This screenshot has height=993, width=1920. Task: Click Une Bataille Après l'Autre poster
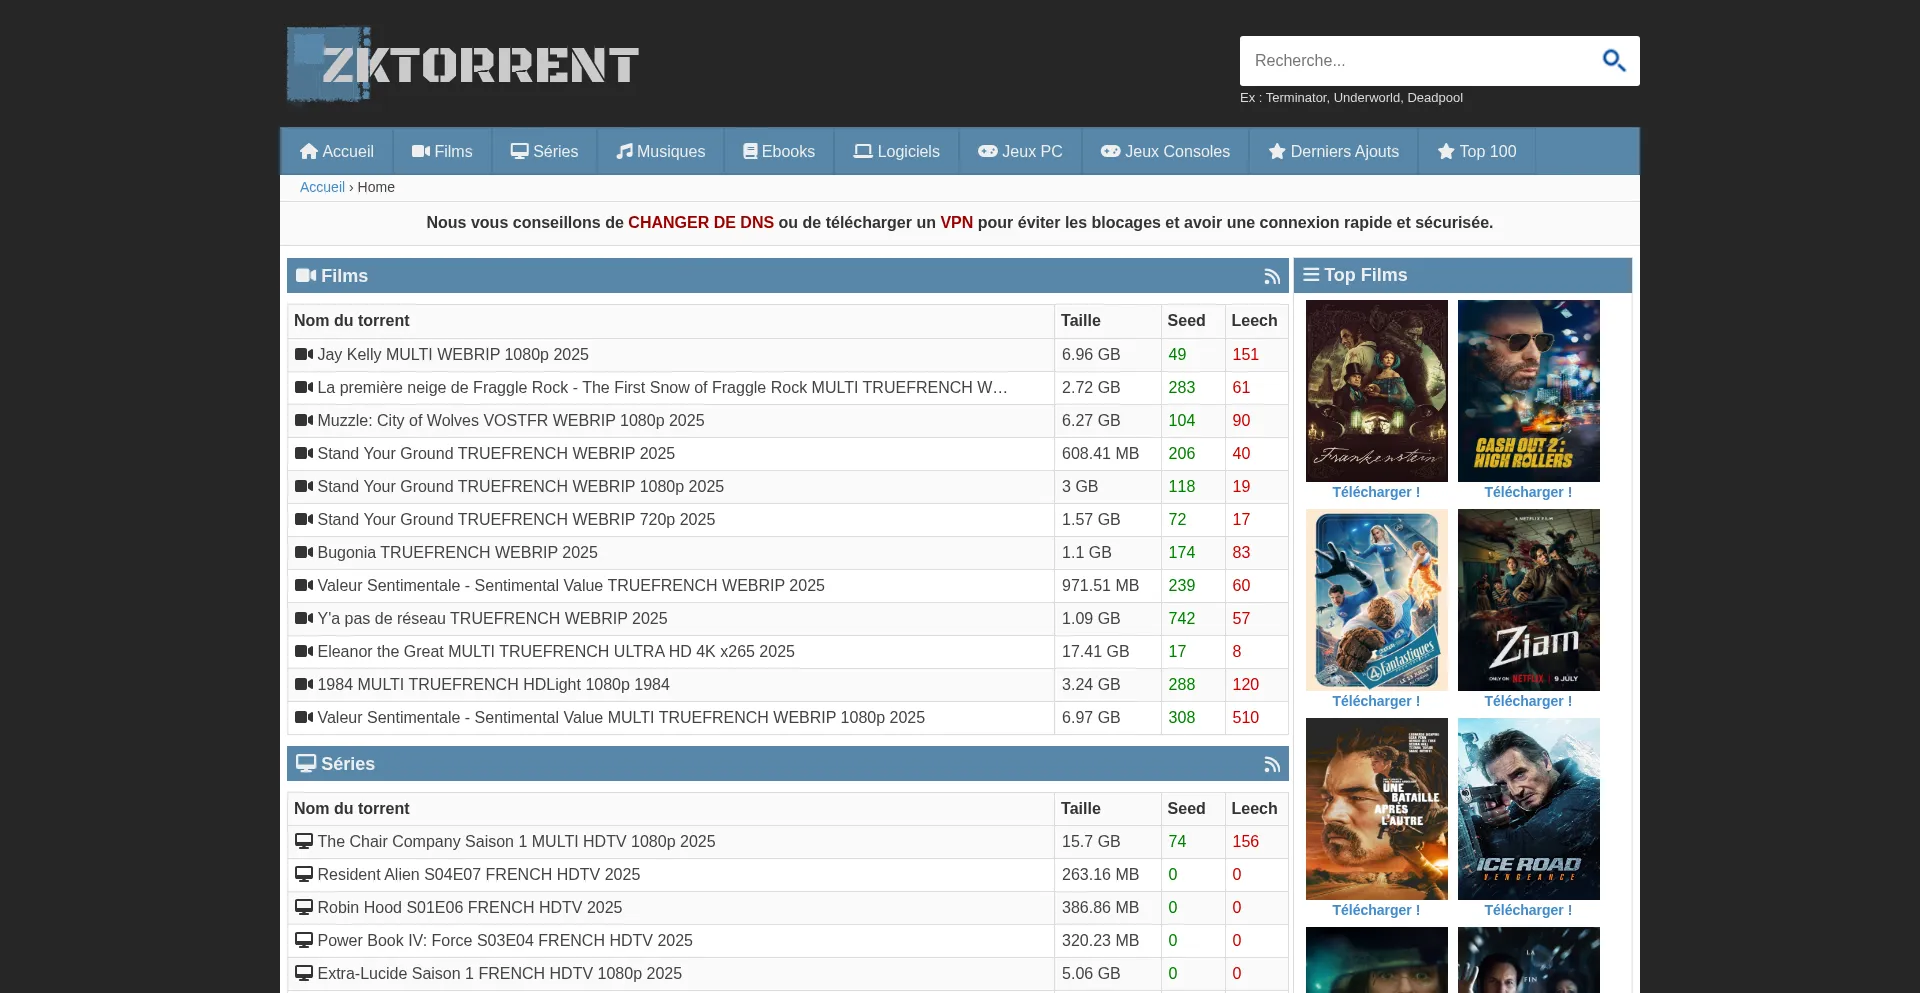(x=1377, y=809)
